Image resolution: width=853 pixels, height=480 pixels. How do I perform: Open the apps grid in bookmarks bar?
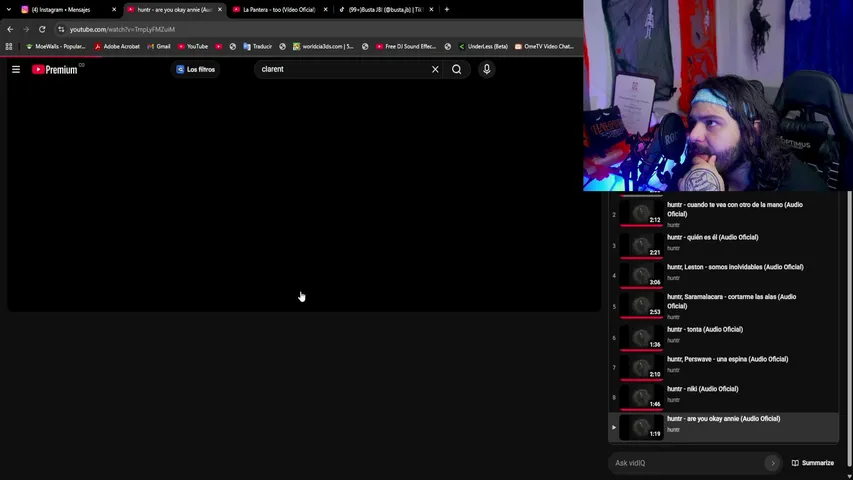click(x=9, y=47)
